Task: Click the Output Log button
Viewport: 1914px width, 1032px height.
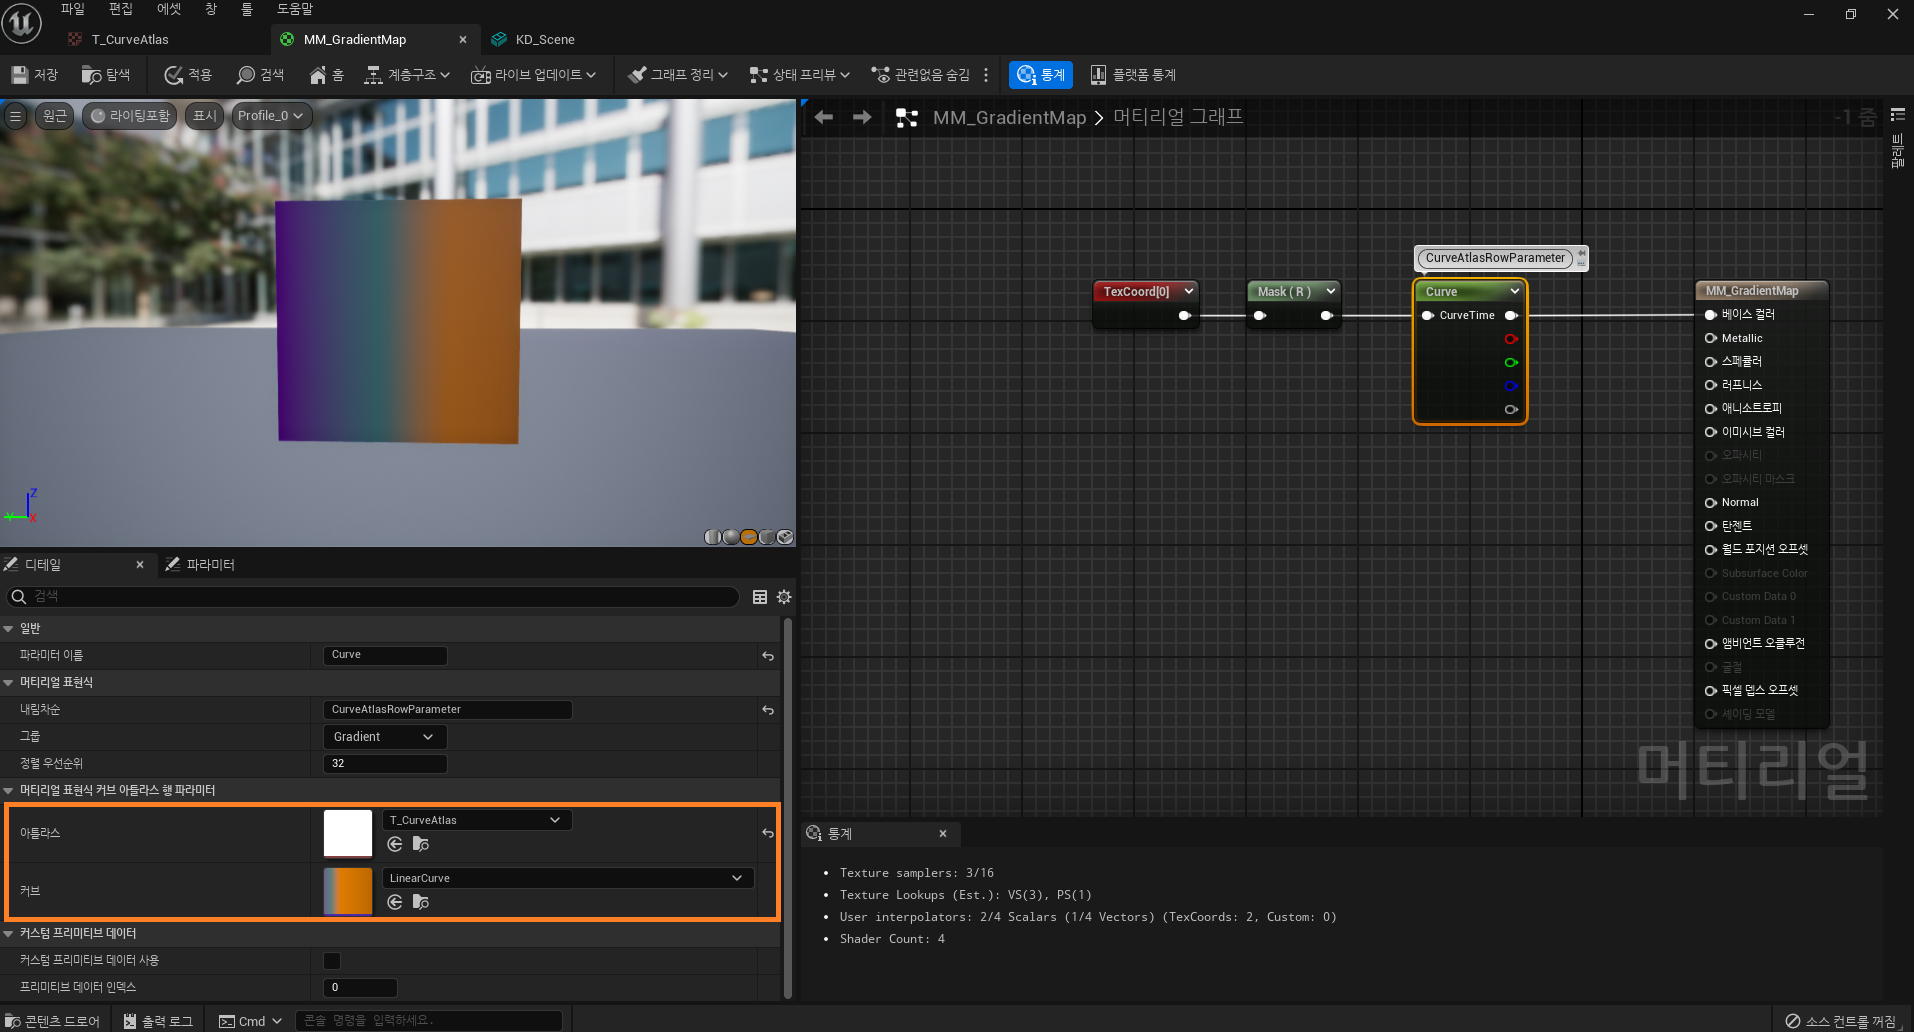Action: 158,1021
